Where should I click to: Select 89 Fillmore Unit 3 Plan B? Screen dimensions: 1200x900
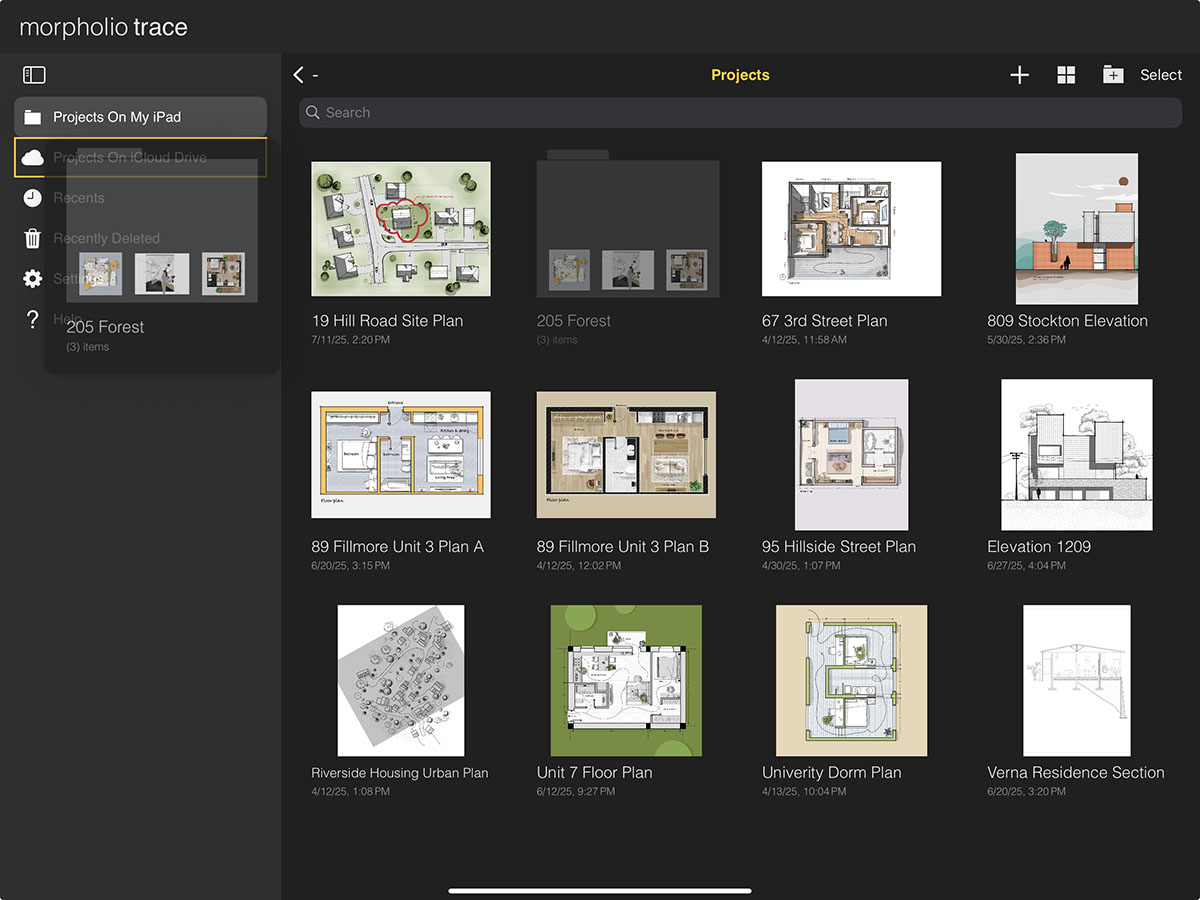tap(626, 455)
